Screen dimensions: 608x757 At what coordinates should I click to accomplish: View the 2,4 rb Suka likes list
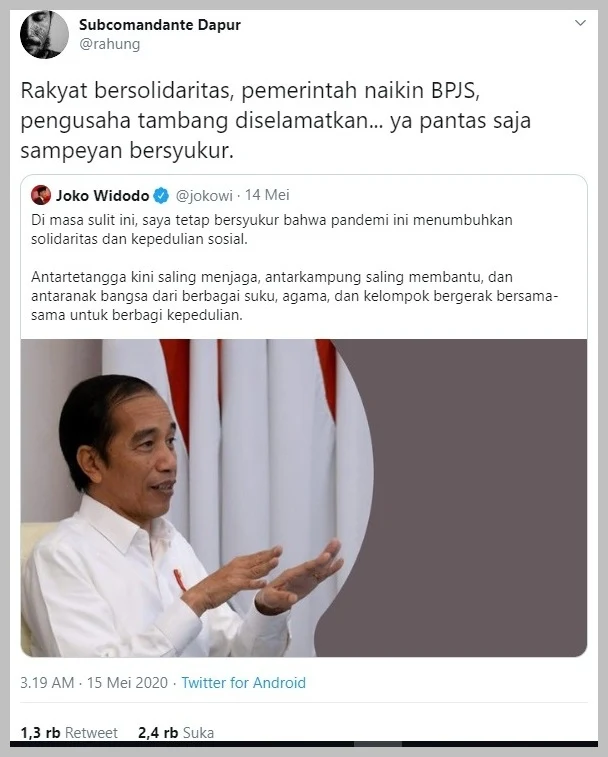point(176,733)
